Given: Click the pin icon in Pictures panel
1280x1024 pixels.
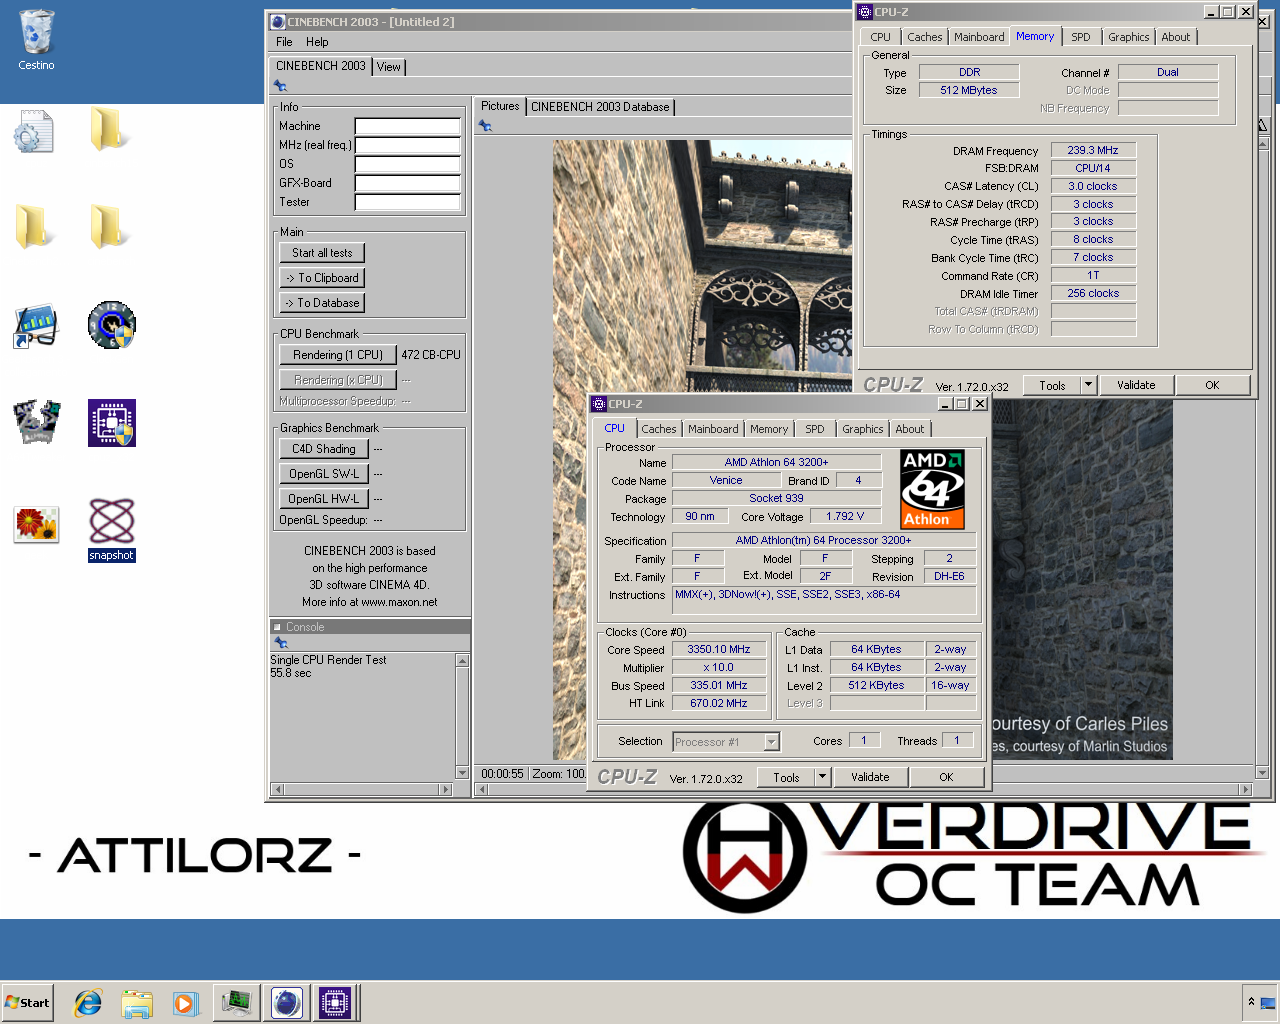Looking at the screenshot, I should pyautogui.click(x=485, y=126).
